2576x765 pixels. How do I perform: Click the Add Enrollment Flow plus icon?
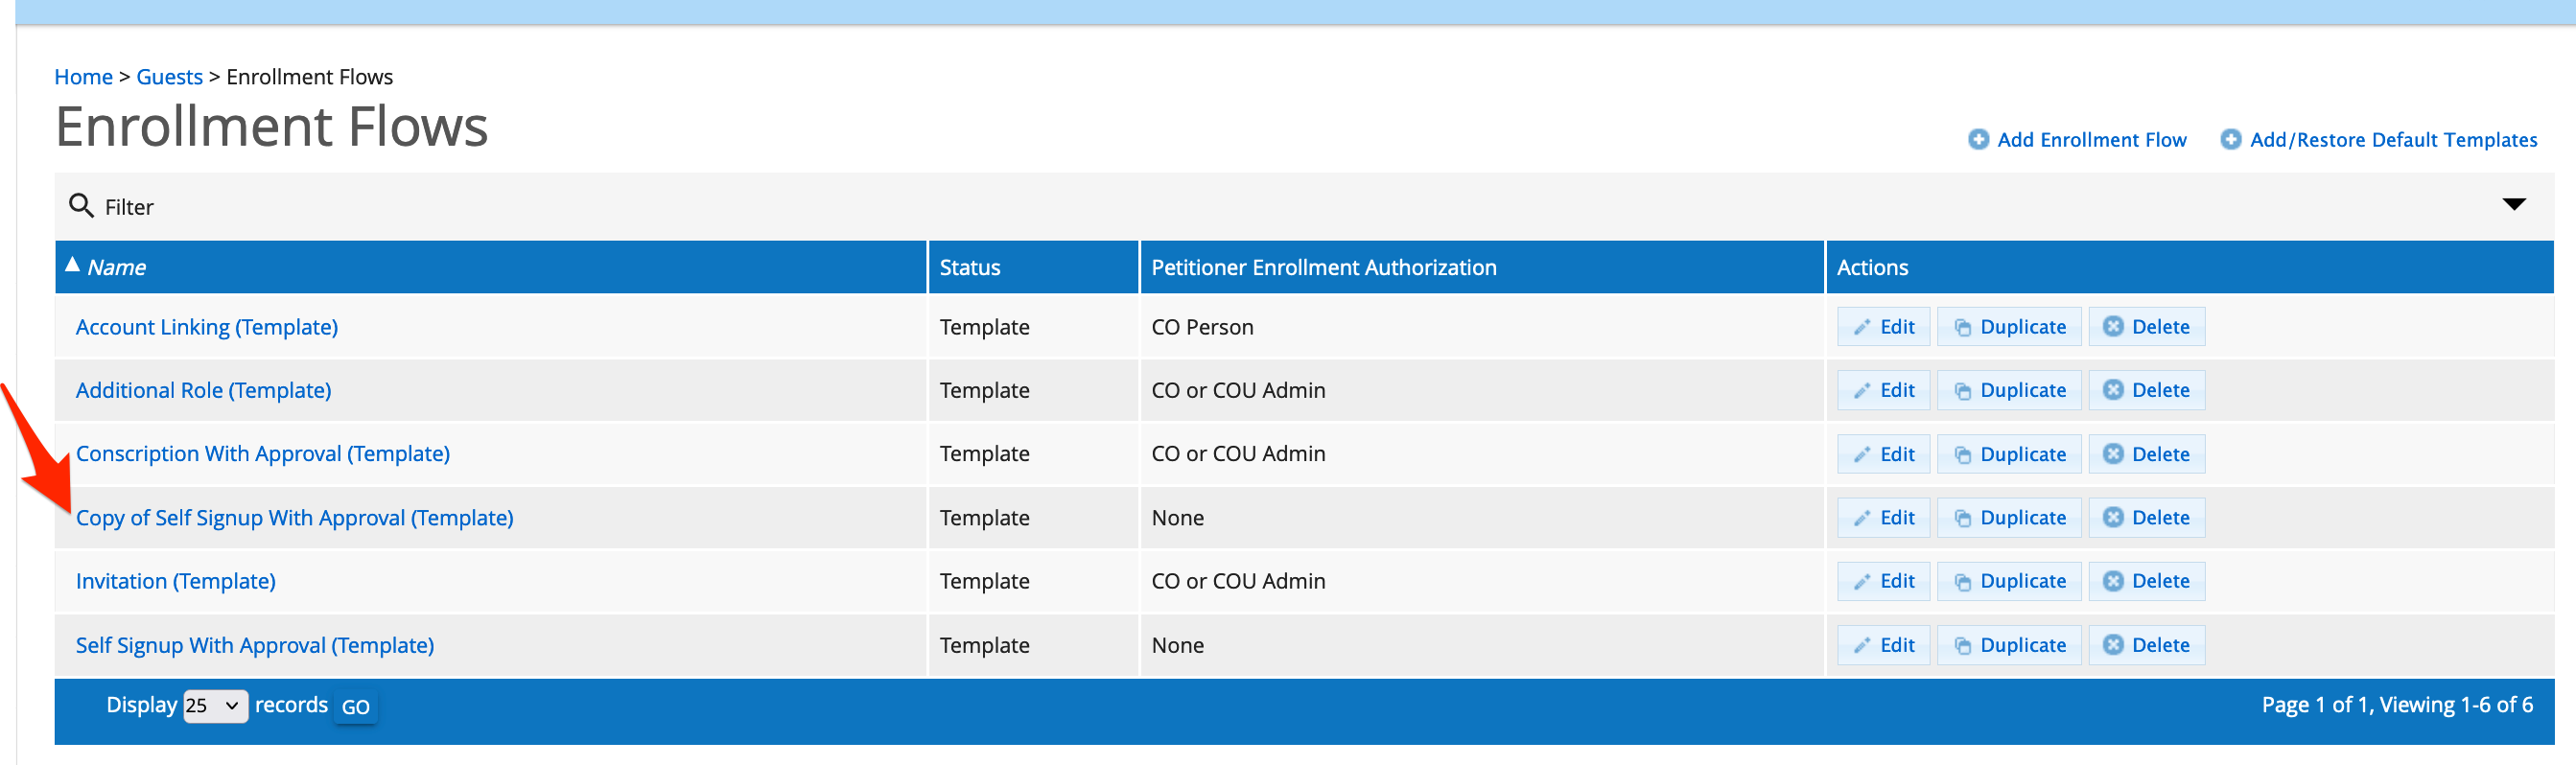pos(1978,140)
